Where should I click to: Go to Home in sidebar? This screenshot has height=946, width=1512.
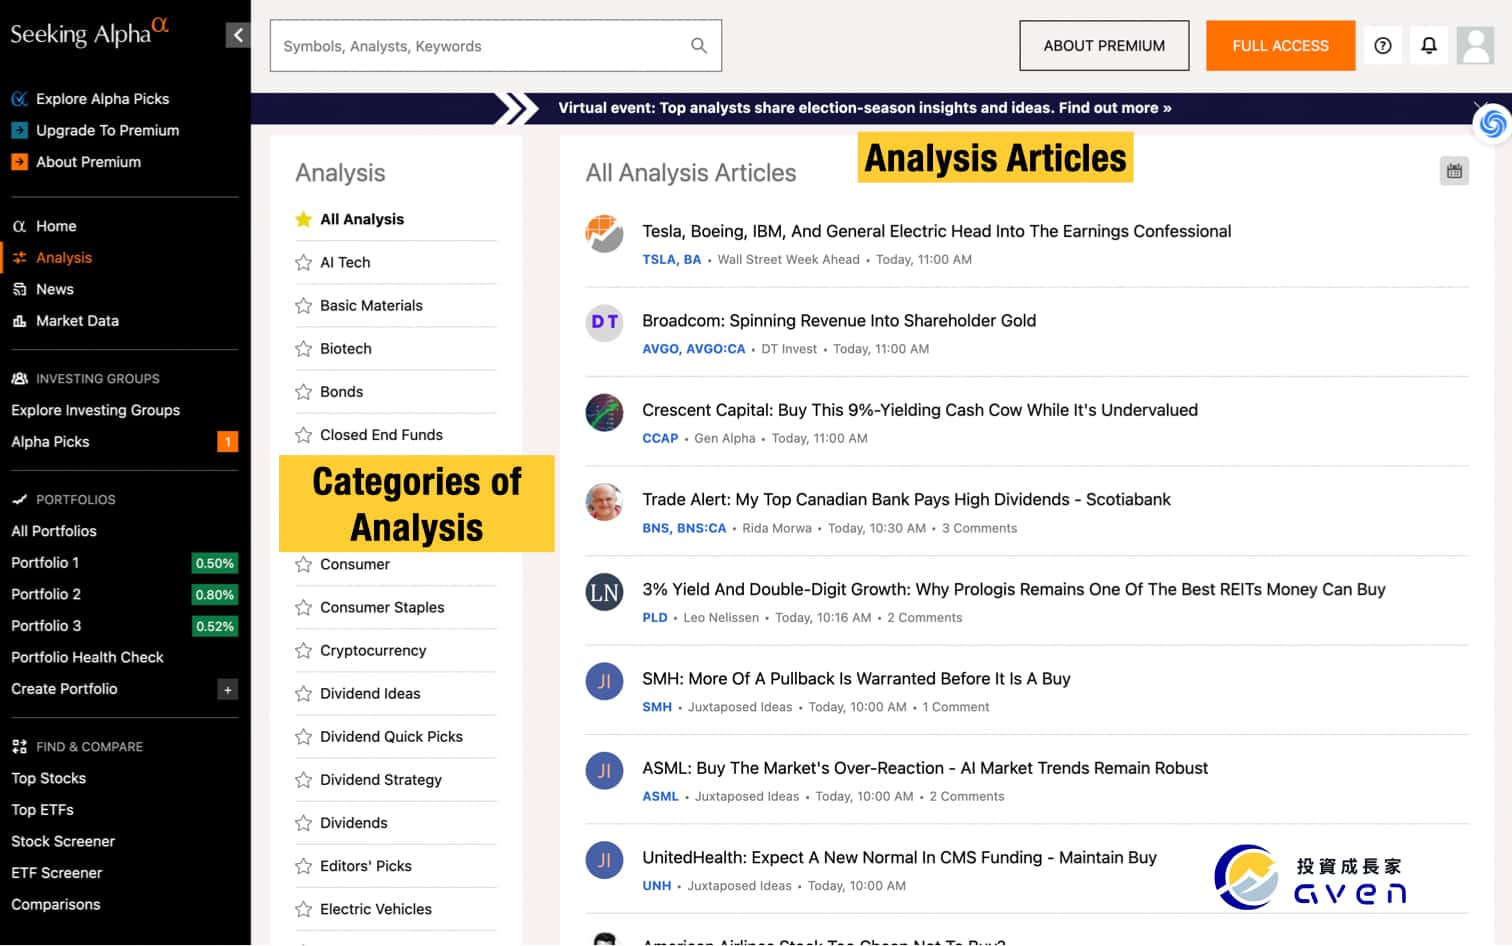pyautogui.click(x=56, y=226)
